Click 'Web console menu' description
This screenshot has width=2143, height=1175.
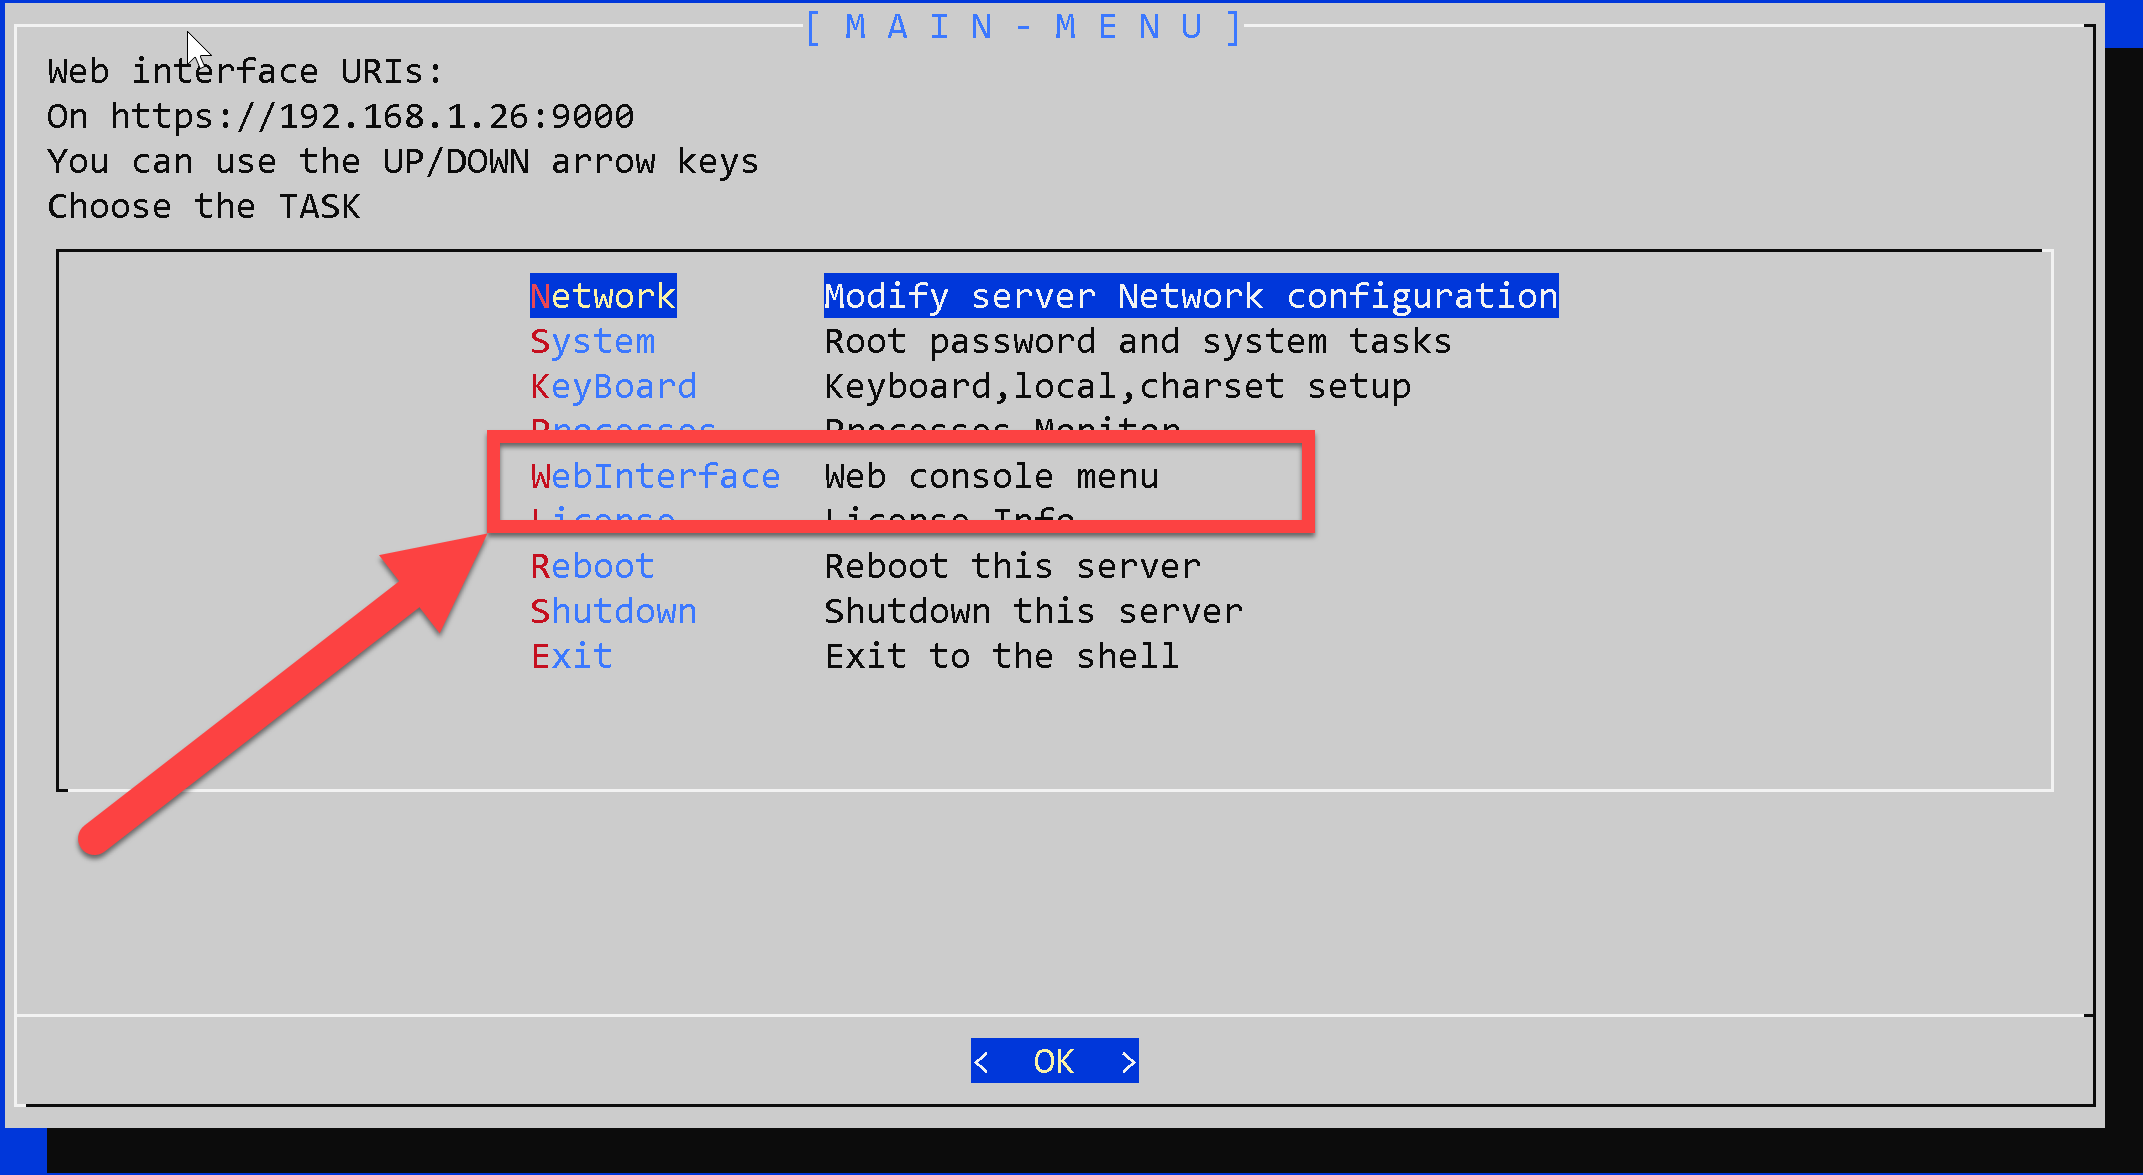pos(991,476)
